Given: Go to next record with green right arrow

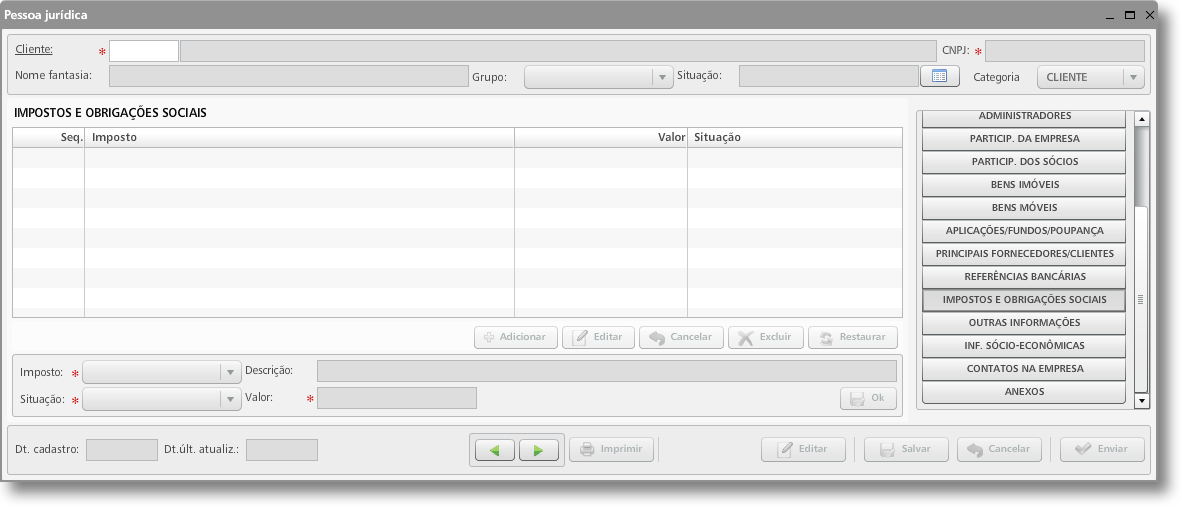Looking at the screenshot, I should pyautogui.click(x=539, y=450).
